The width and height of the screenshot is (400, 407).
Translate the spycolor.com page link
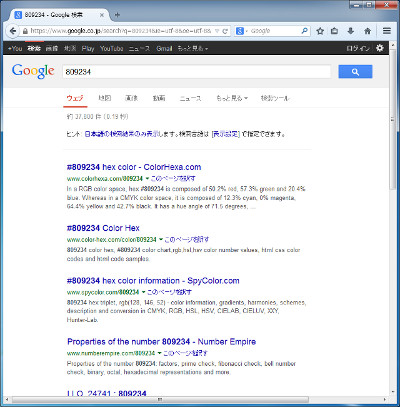click(169, 292)
